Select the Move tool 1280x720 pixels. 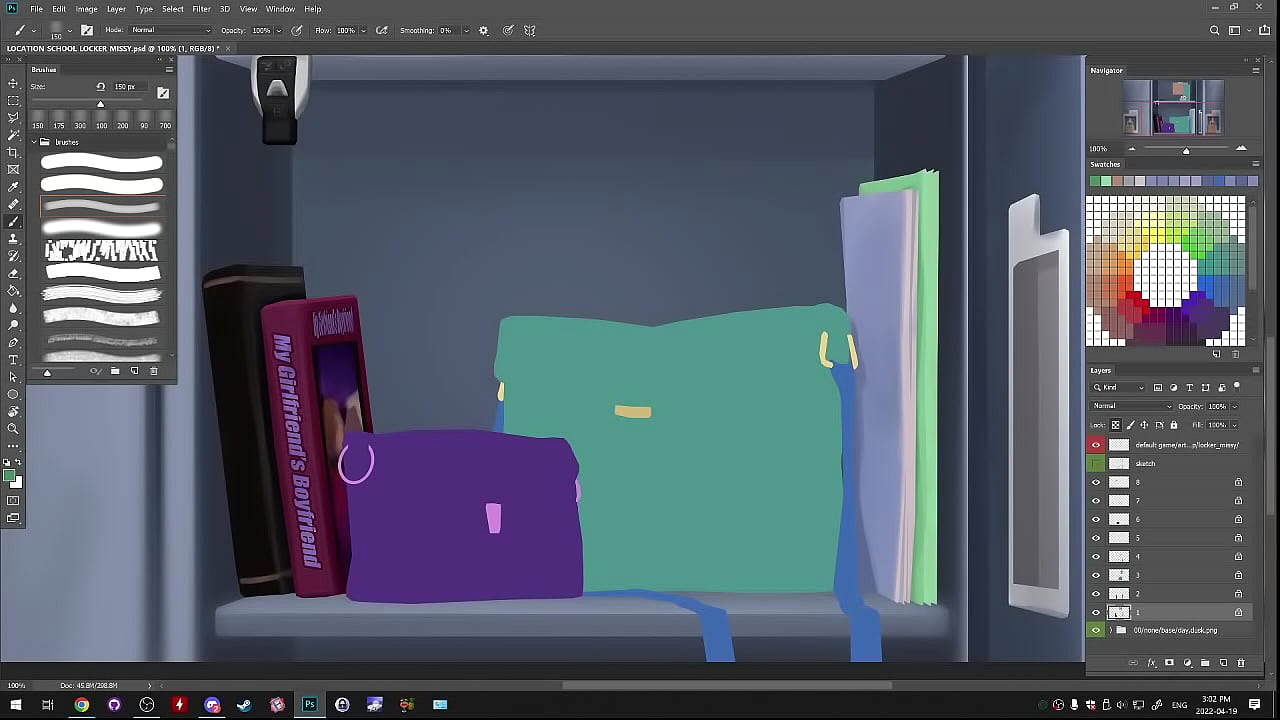coord(13,84)
